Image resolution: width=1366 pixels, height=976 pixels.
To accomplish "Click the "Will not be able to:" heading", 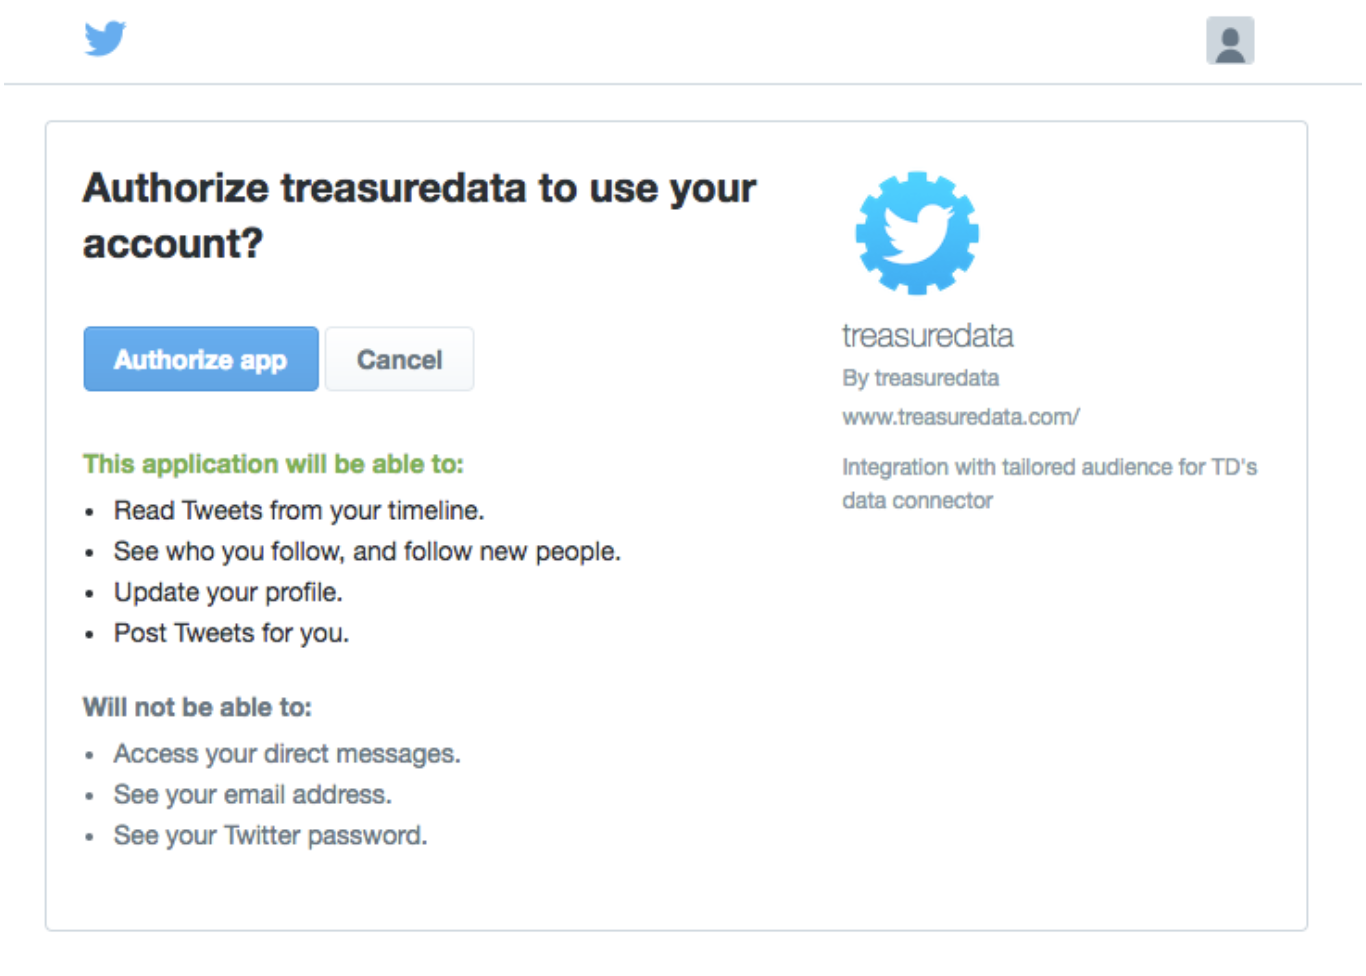I will pyautogui.click(x=197, y=708).
